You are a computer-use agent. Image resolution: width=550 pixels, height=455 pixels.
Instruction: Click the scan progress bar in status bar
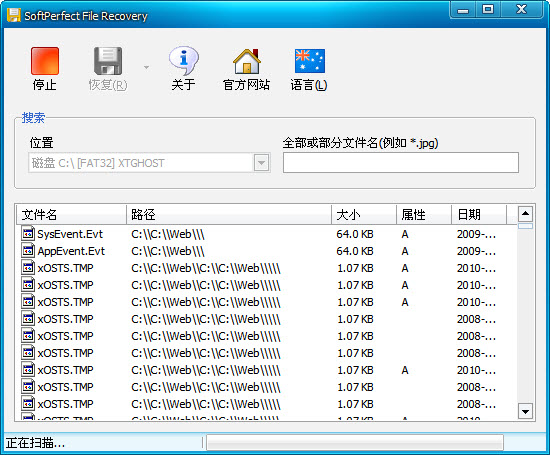coord(355,442)
